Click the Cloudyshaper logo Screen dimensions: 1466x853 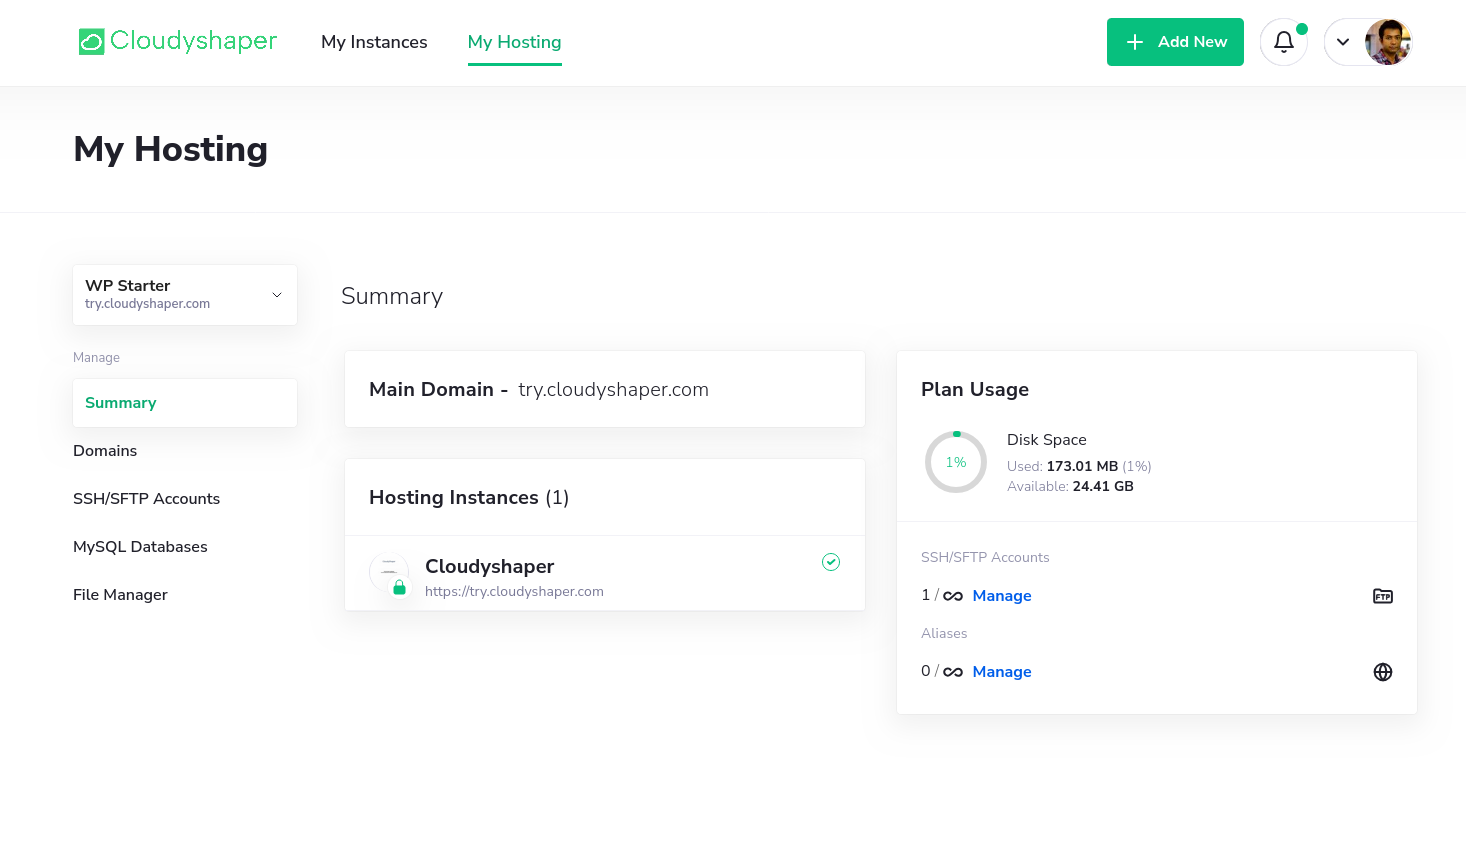(x=178, y=41)
